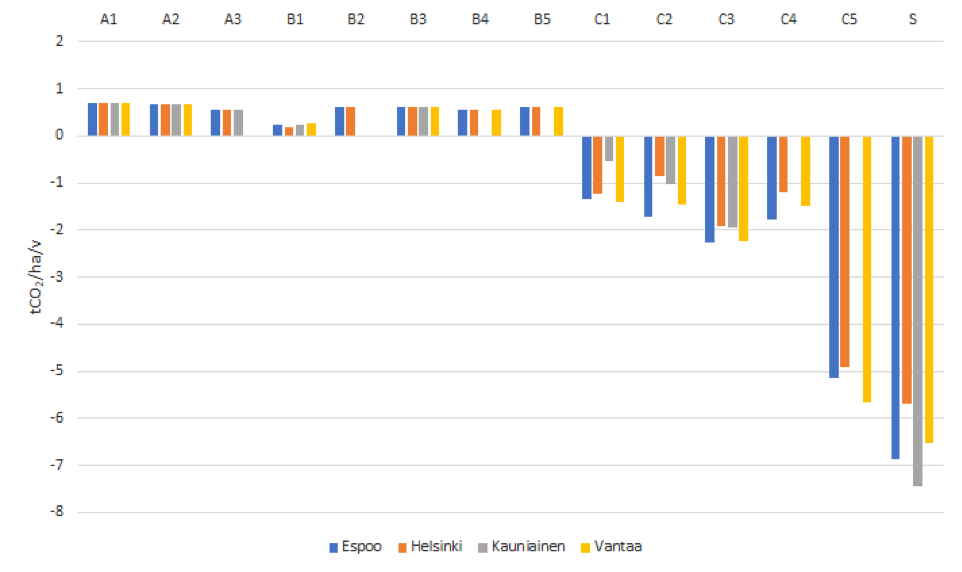Screen dimensions: 962x572
Task: Select the orange Helsinki bar in group S
Action: point(906,269)
